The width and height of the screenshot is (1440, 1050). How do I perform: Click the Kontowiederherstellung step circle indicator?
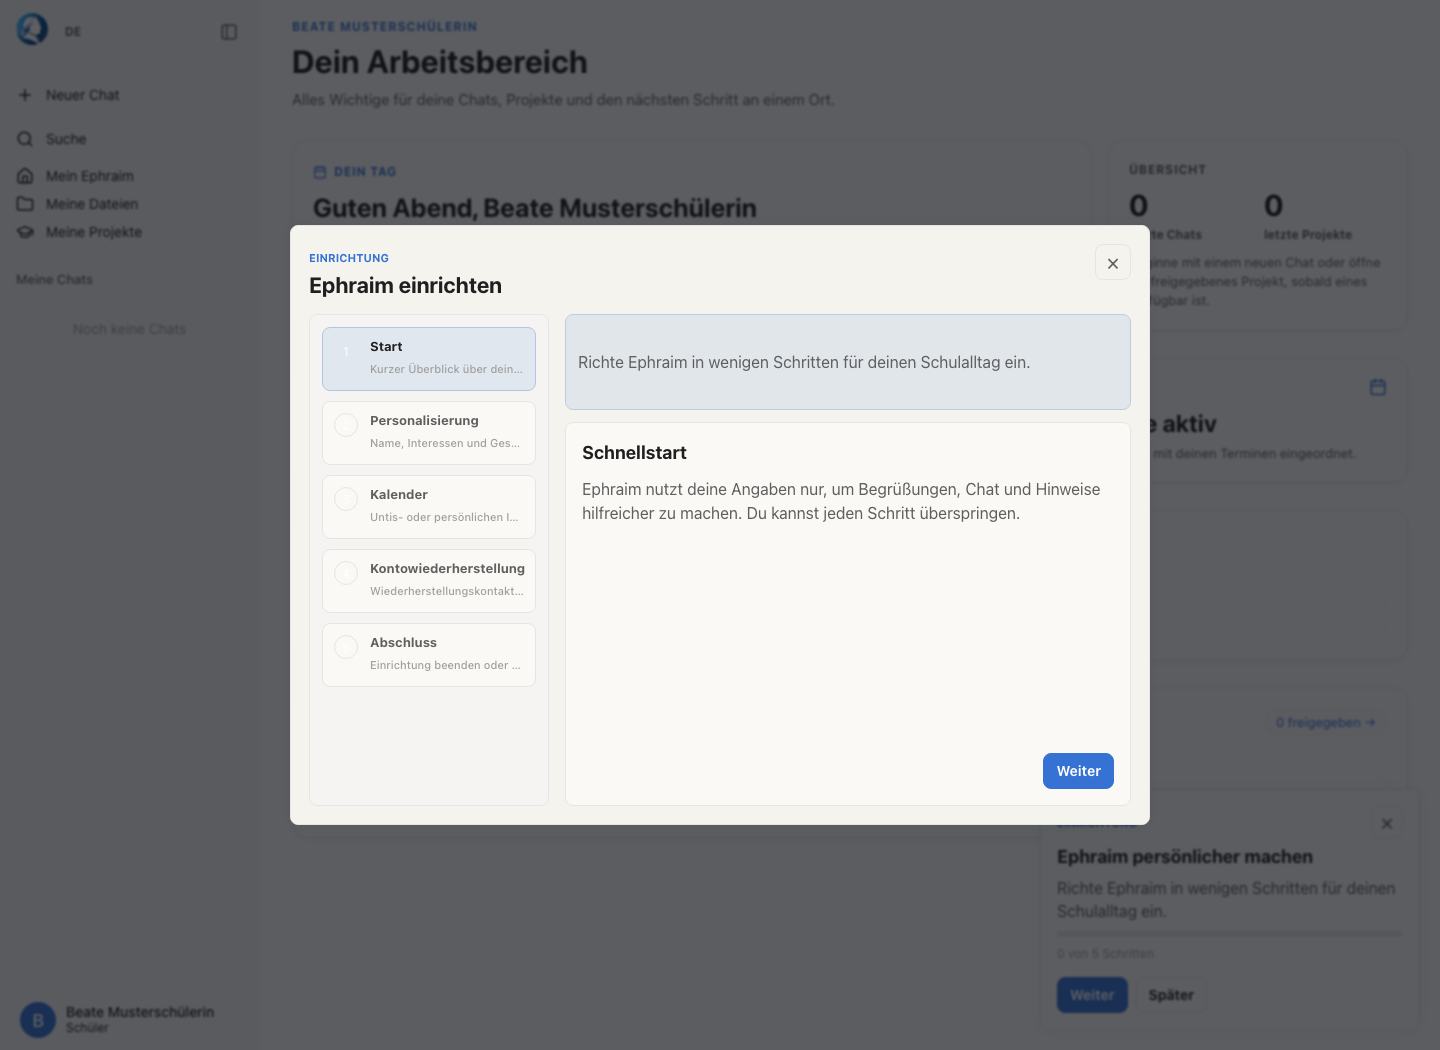tap(346, 573)
